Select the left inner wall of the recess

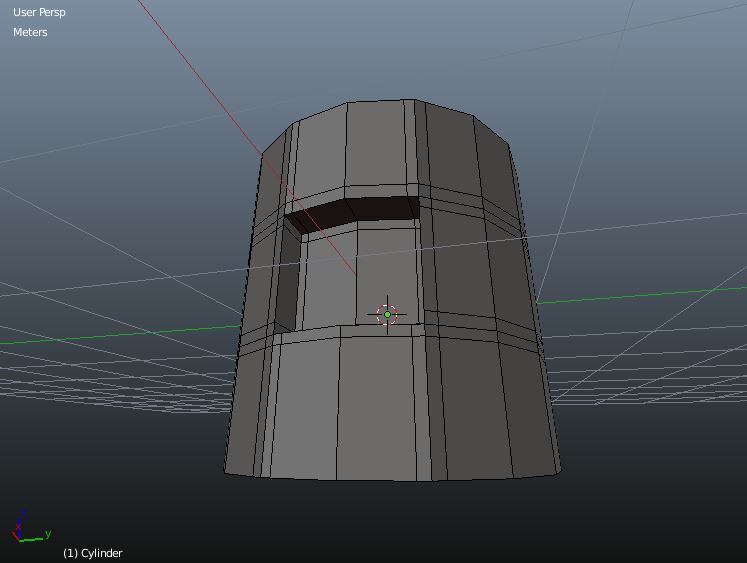tap(287, 279)
